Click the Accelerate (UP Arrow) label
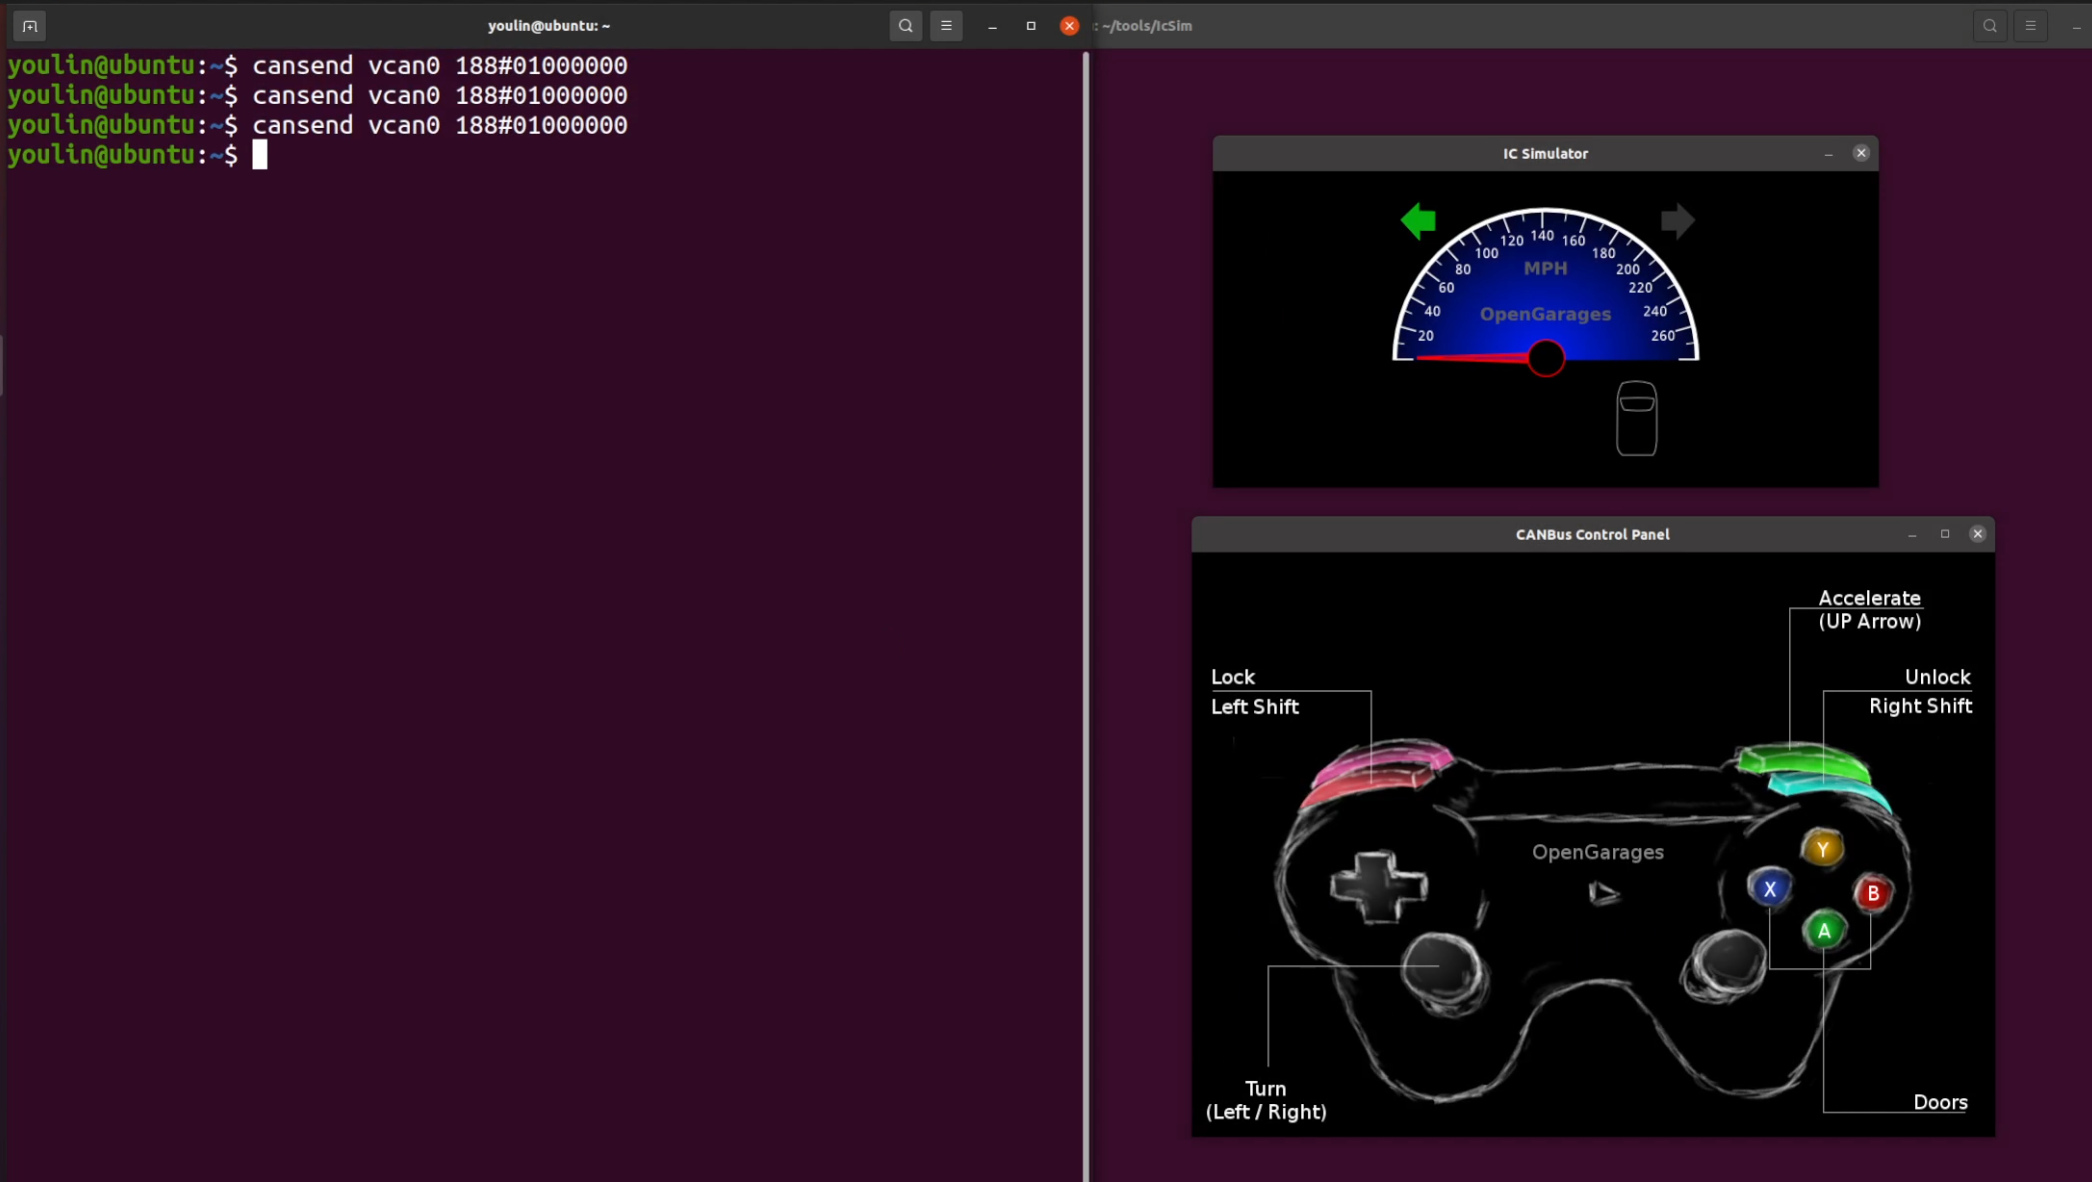The width and height of the screenshot is (2092, 1182). pyautogui.click(x=1869, y=610)
